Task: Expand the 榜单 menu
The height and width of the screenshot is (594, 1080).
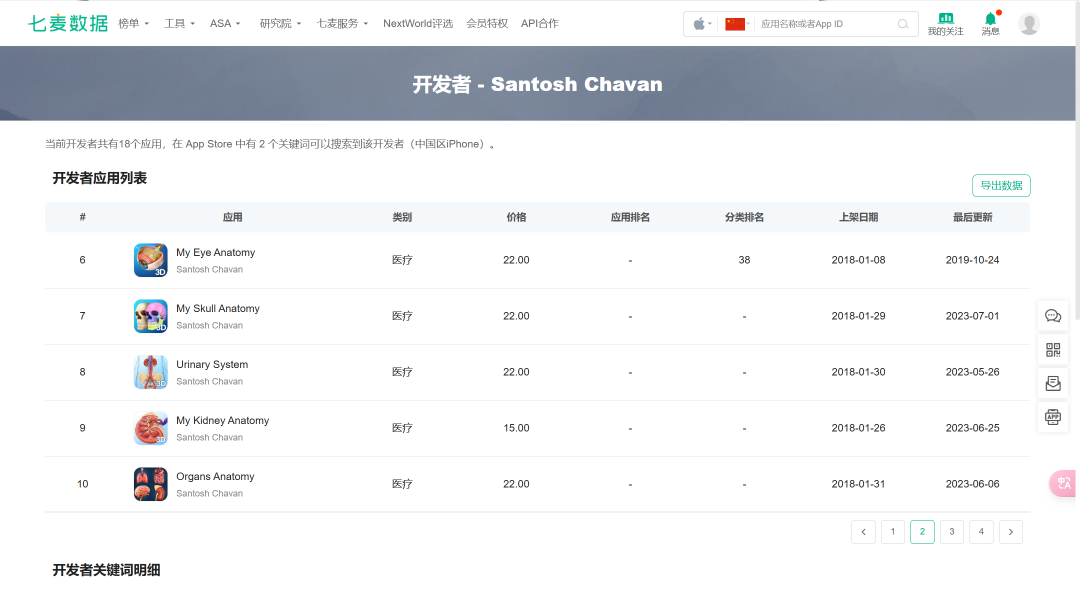Action: [x=134, y=23]
